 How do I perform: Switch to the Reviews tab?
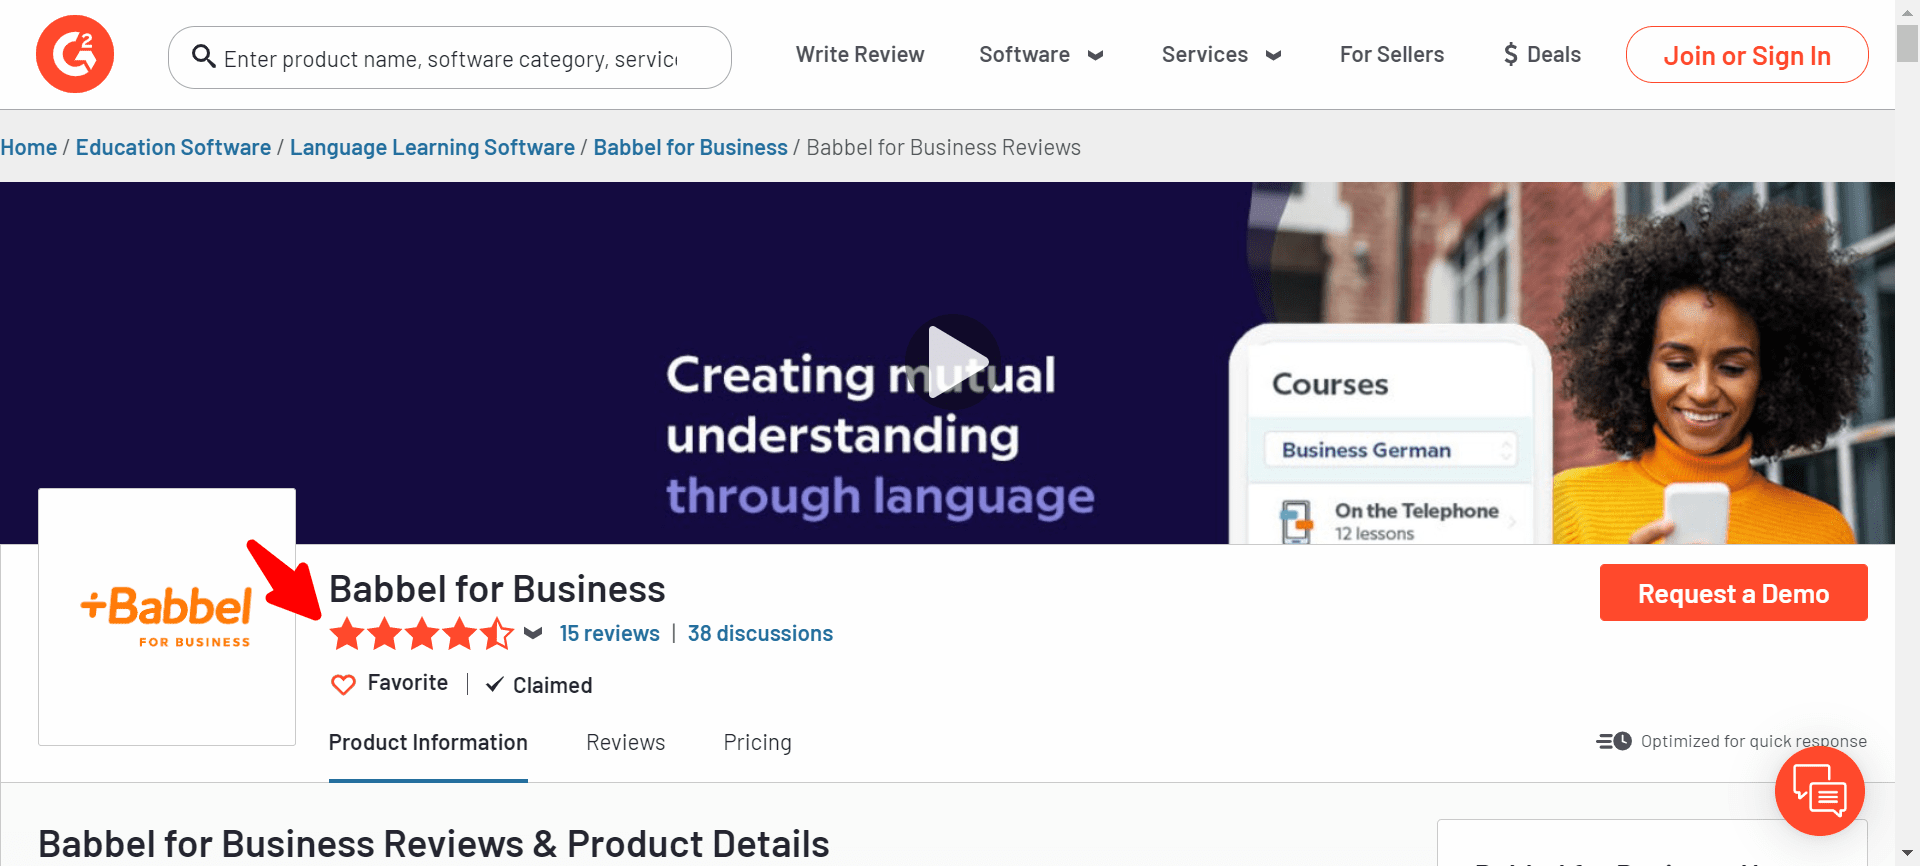coord(625,742)
